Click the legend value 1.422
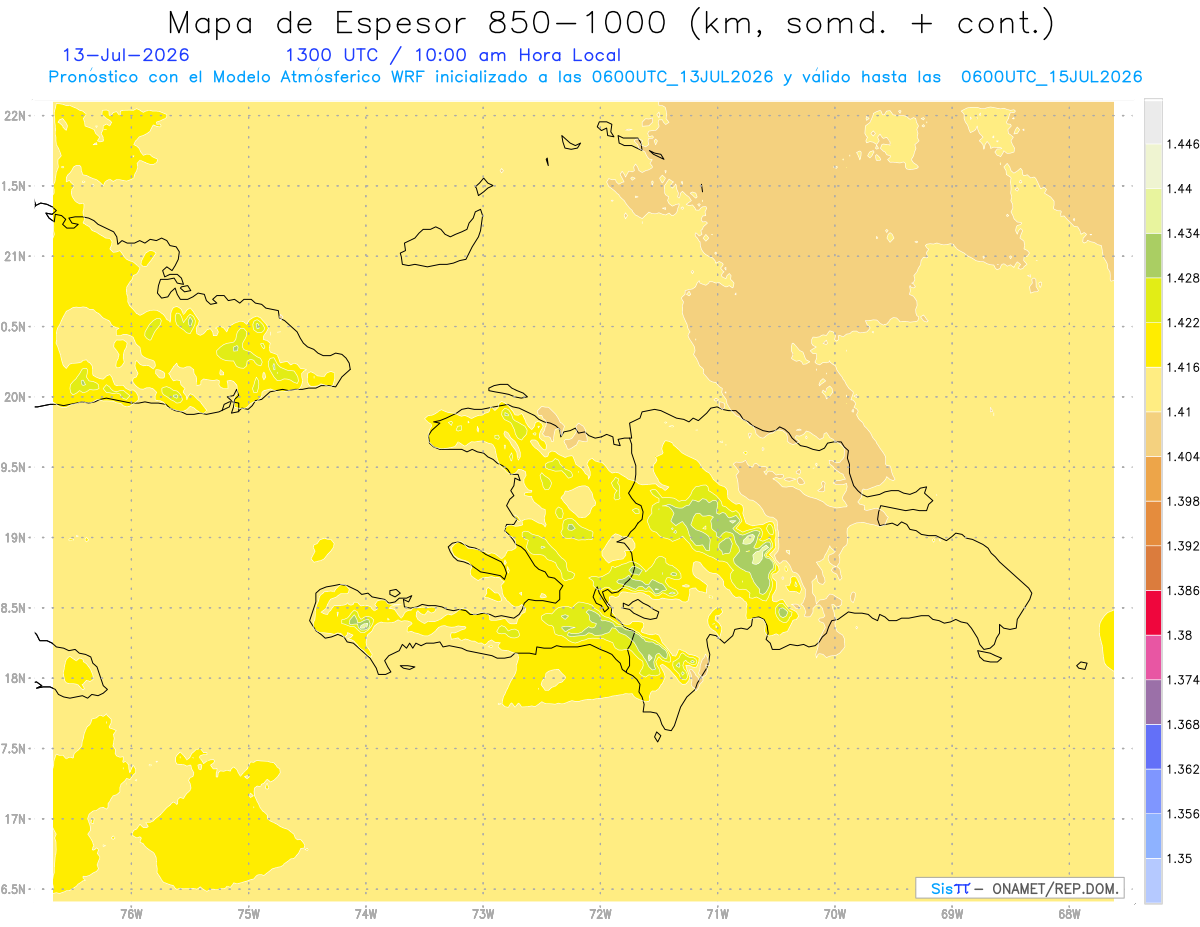Viewport: 1200px width, 927px height. [x=1183, y=323]
